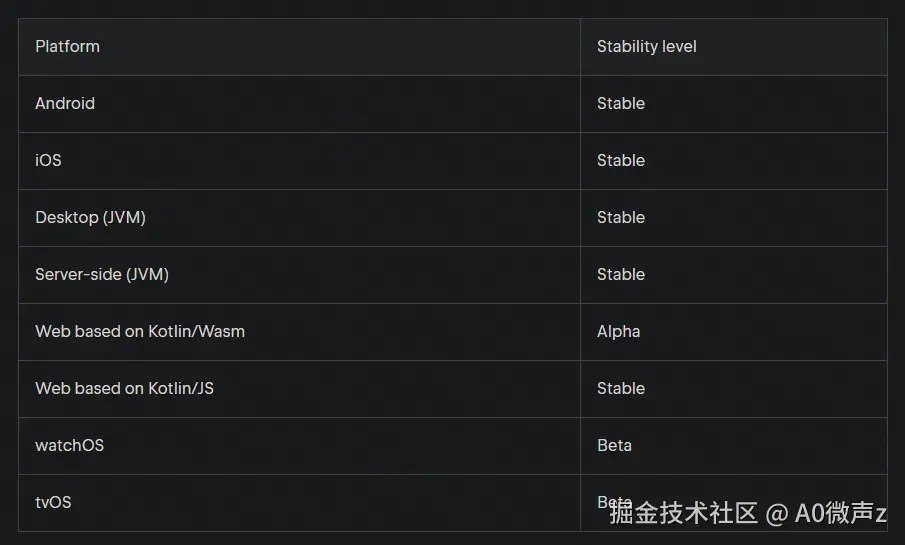The width and height of the screenshot is (905, 545).
Task: Click the 掘金技术社区 watermark text
Action: (x=684, y=513)
